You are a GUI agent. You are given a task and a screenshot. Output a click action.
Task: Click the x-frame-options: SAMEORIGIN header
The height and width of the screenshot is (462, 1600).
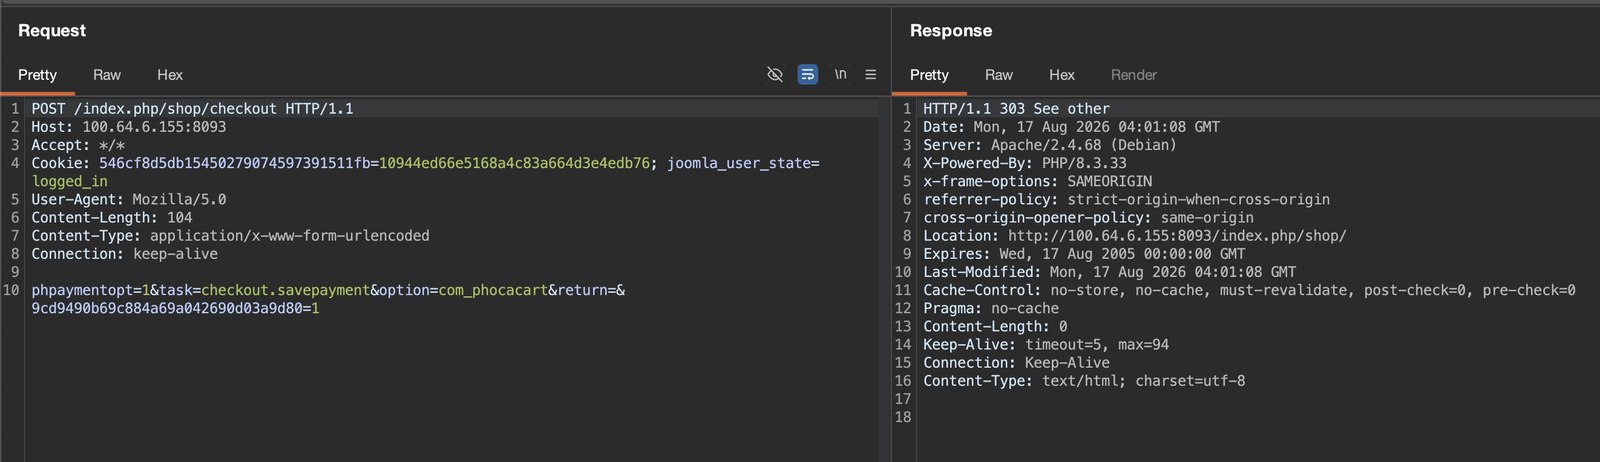click(1037, 181)
